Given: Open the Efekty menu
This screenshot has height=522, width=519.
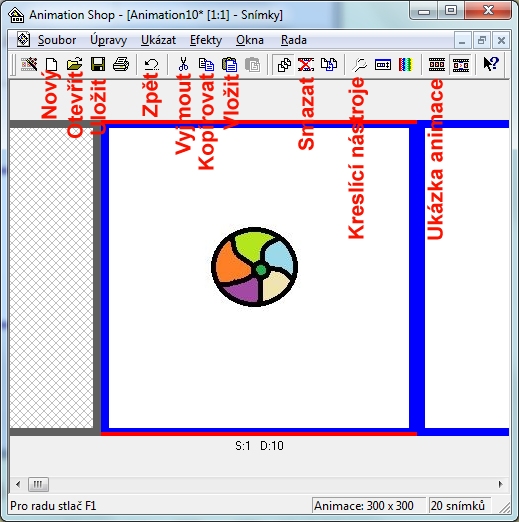Looking at the screenshot, I should point(206,40).
